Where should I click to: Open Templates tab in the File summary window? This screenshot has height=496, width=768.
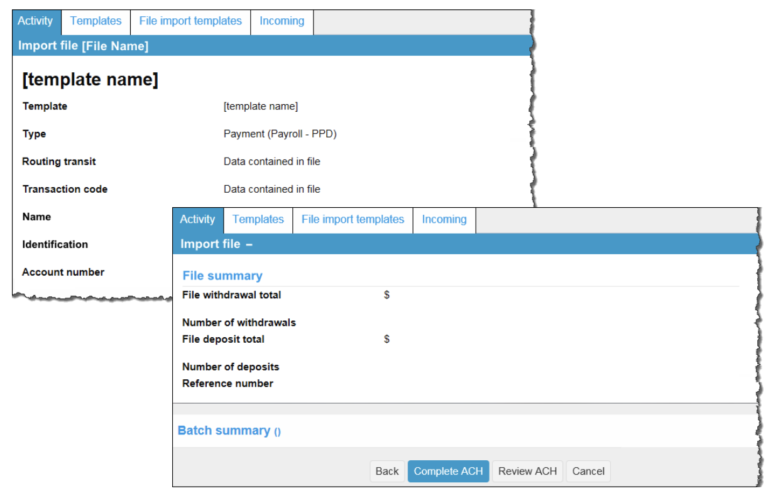click(x=258, y=220)
